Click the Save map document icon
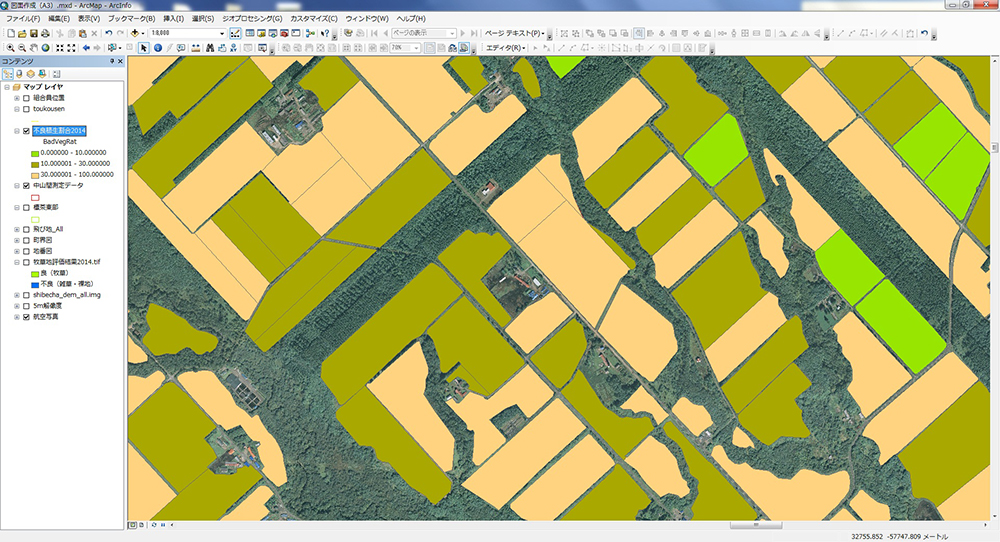Viewport: 1000px width, 542px height. (33, 33)
